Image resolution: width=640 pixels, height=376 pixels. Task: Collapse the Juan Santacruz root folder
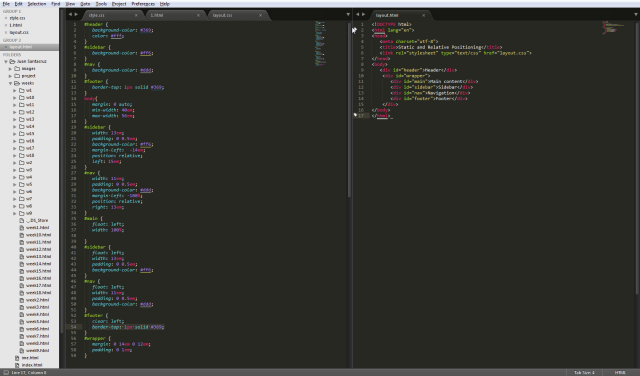pyautogui.click(x=6, y=62)
